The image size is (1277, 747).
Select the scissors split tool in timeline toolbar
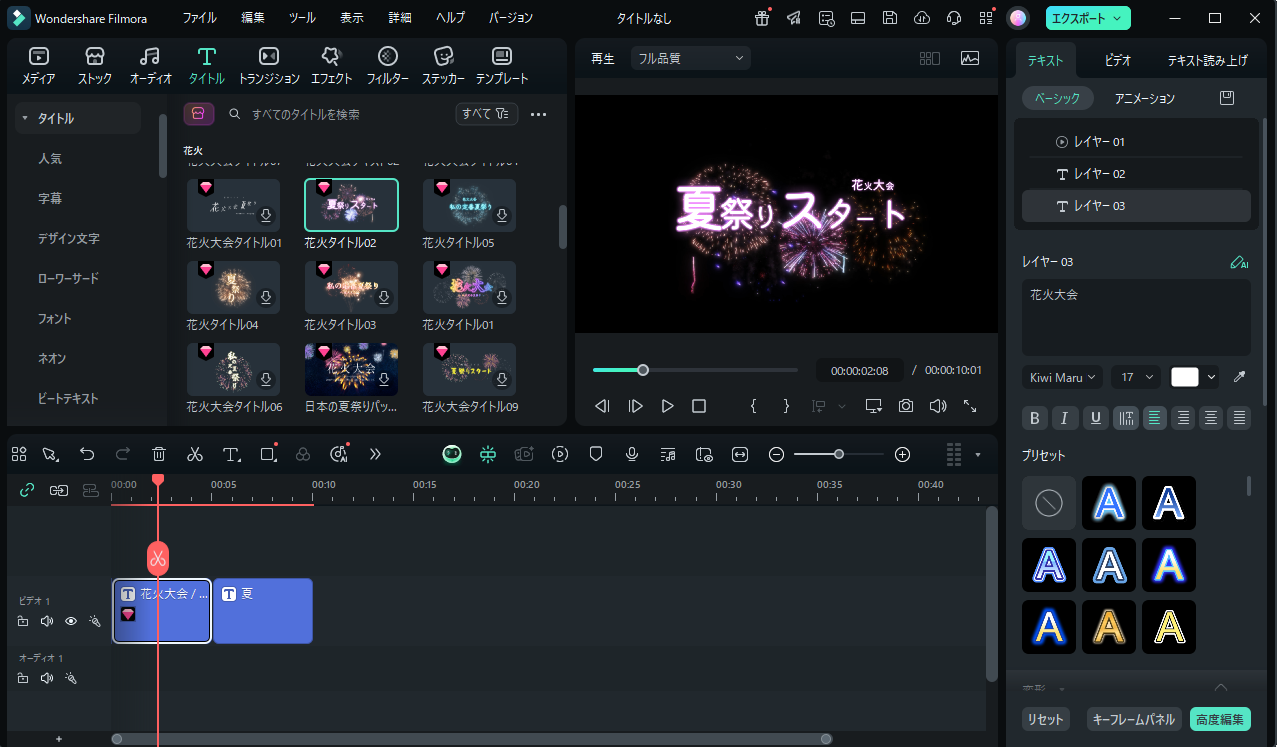coord(195,454)
